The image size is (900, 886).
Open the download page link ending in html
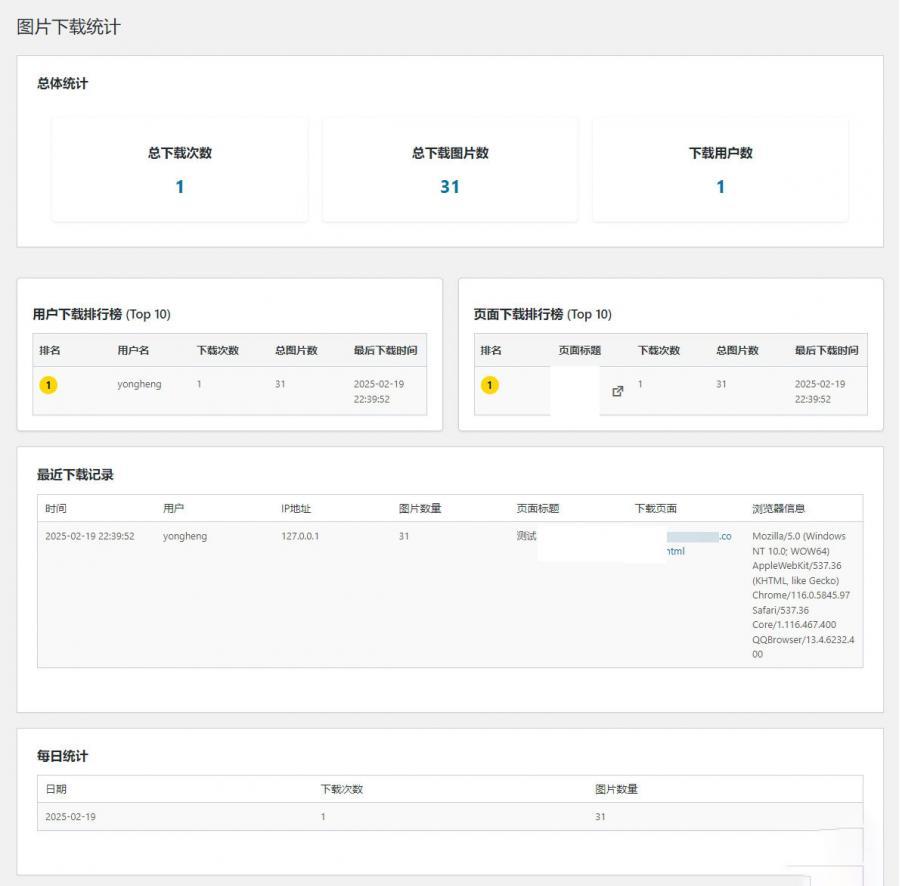coord(676,551)
